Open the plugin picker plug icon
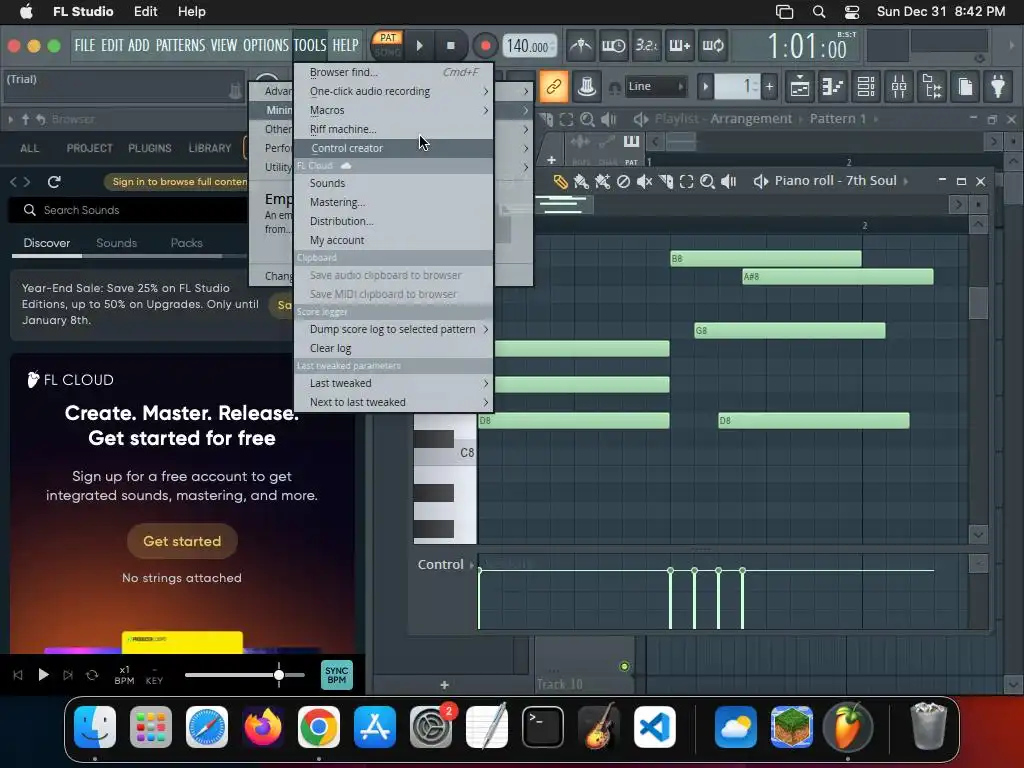 (x=999, y=86)
